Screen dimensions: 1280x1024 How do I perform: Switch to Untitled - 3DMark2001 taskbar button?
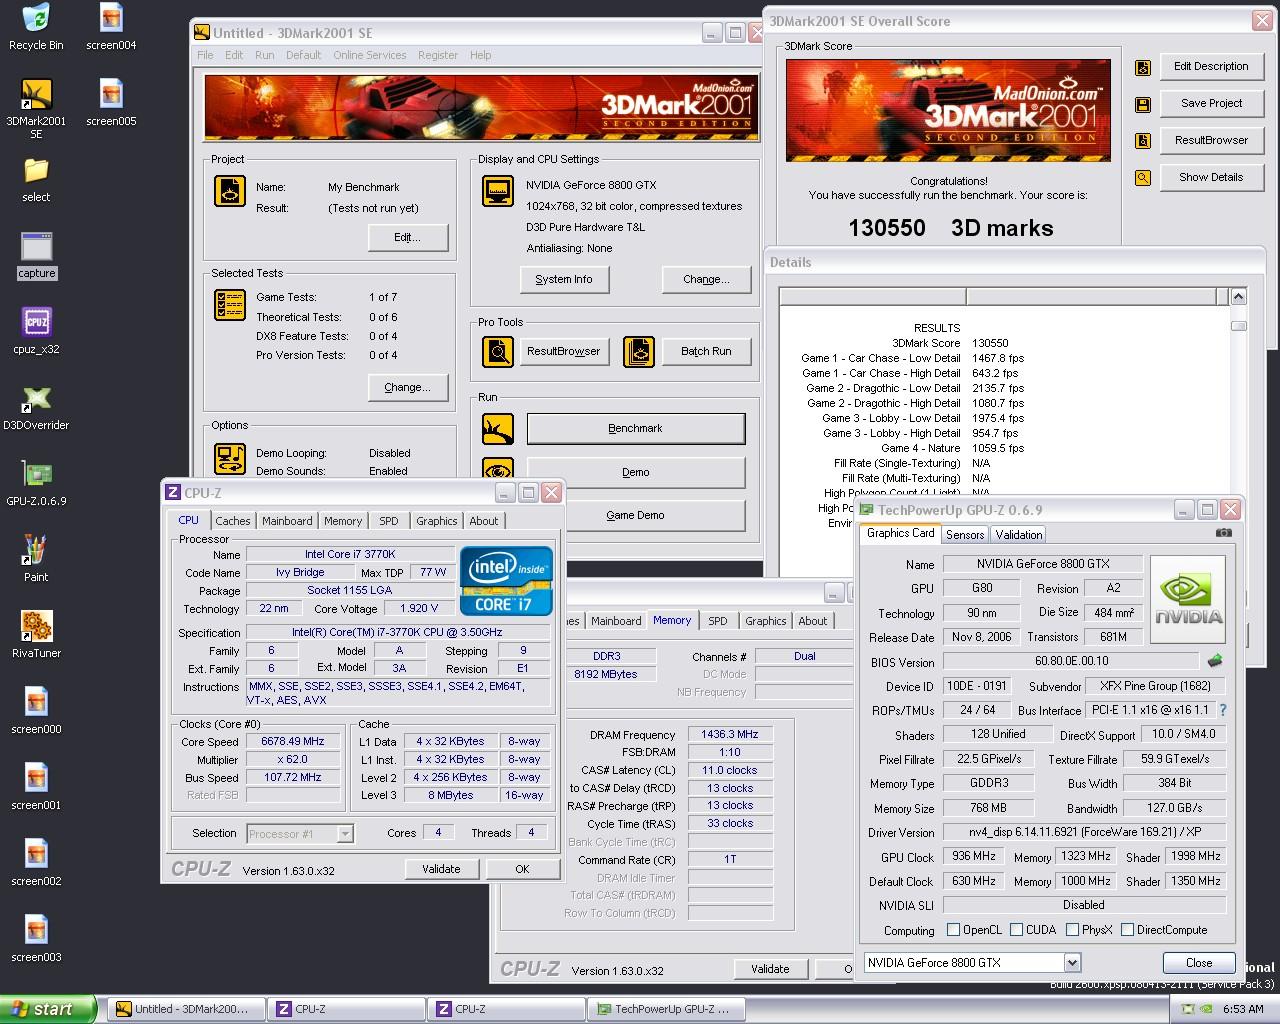point(186,1009)
